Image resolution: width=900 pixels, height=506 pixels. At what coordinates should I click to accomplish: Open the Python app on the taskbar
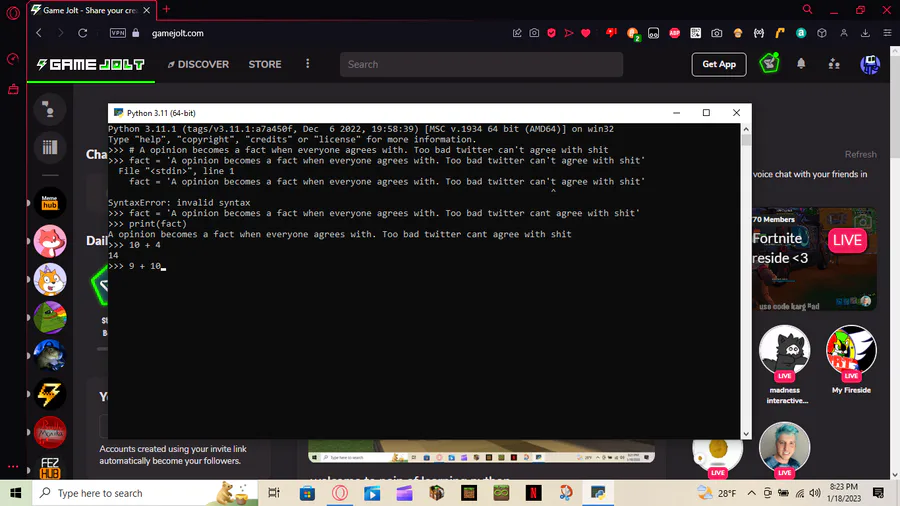point(598,493)
